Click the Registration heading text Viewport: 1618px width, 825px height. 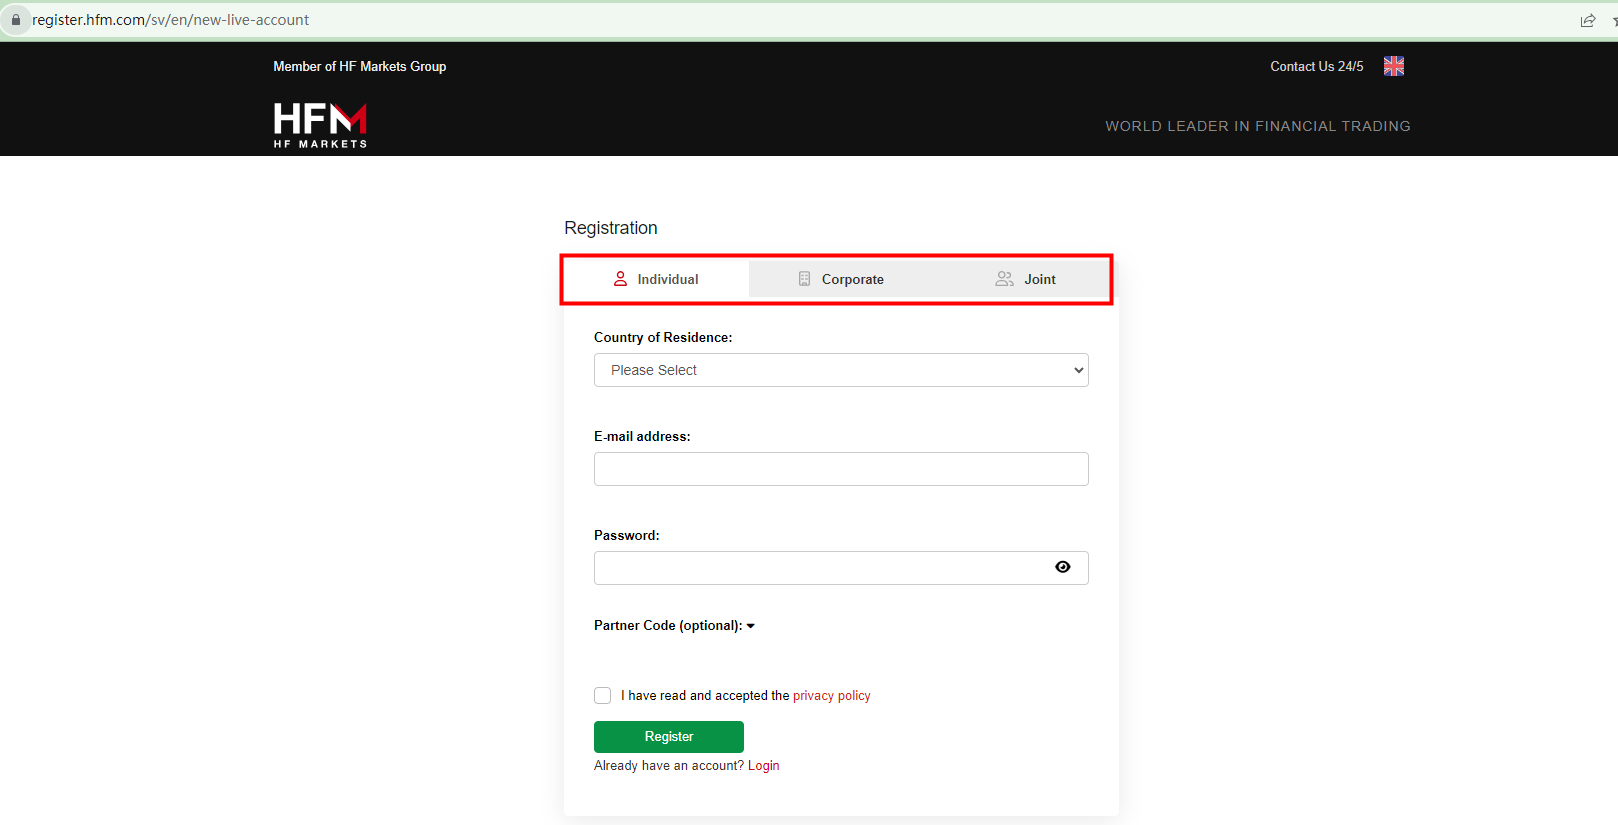coord(611,228)
